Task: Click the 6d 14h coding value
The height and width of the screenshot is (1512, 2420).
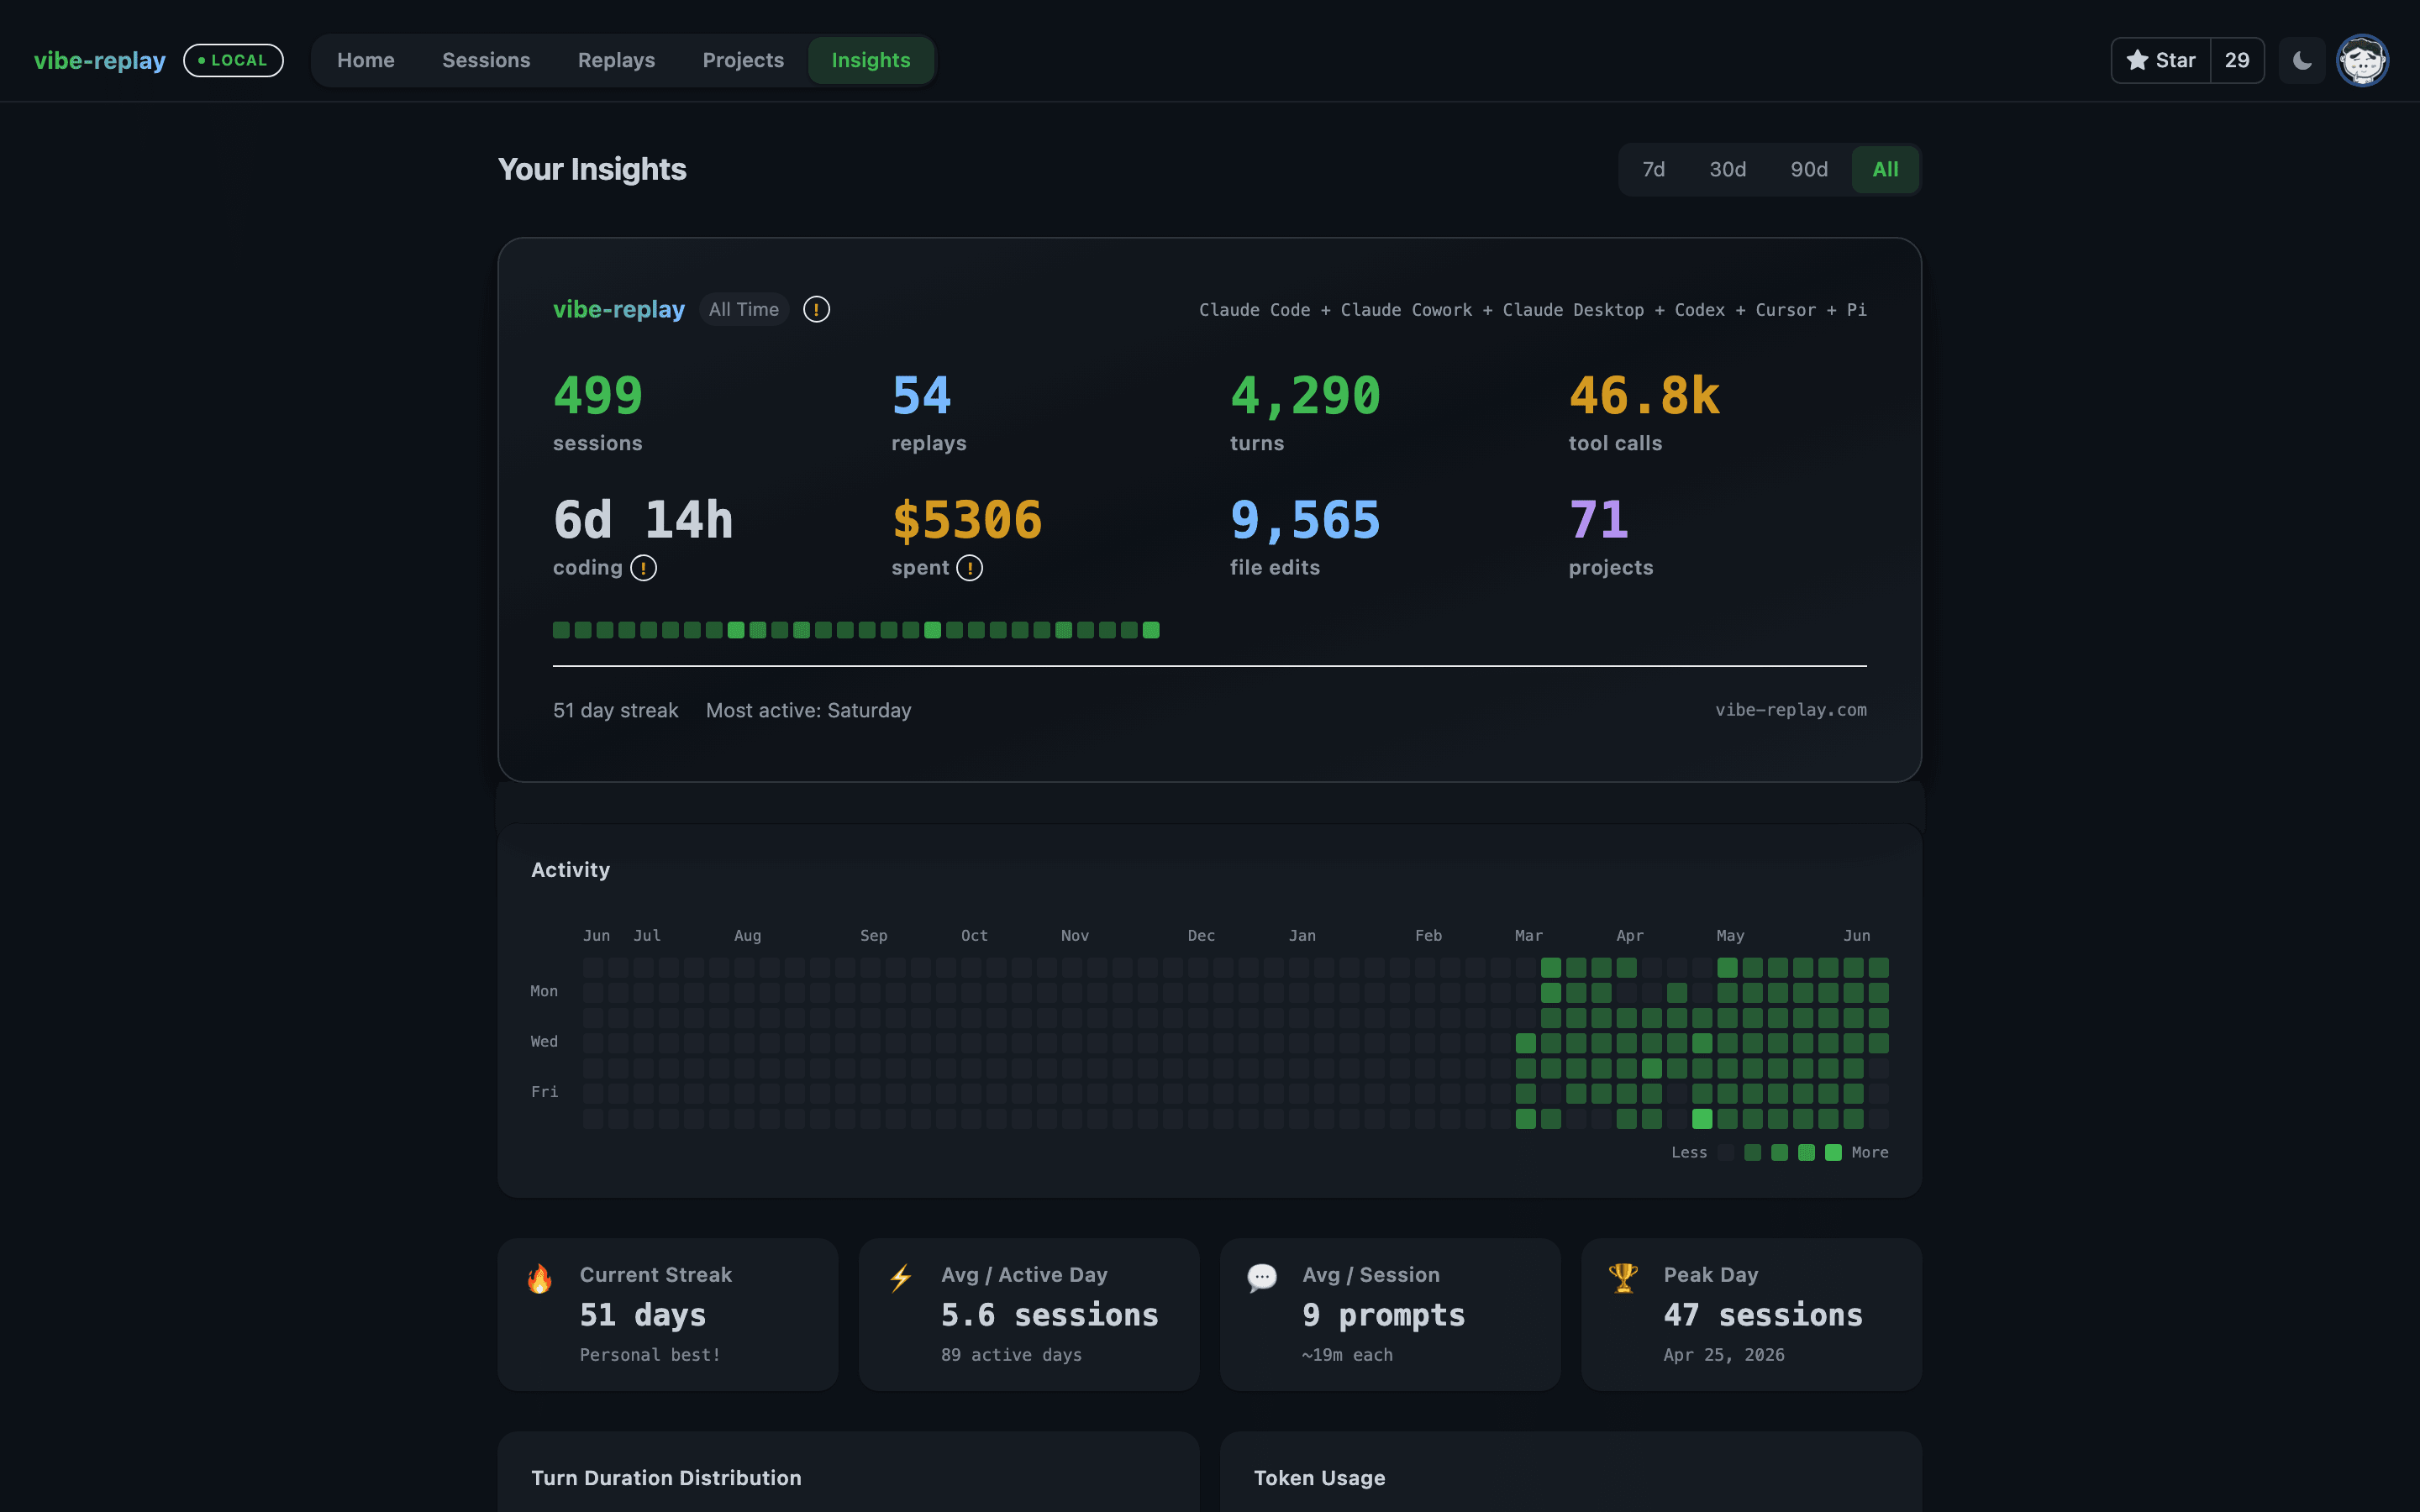Action: pos(643,521)
